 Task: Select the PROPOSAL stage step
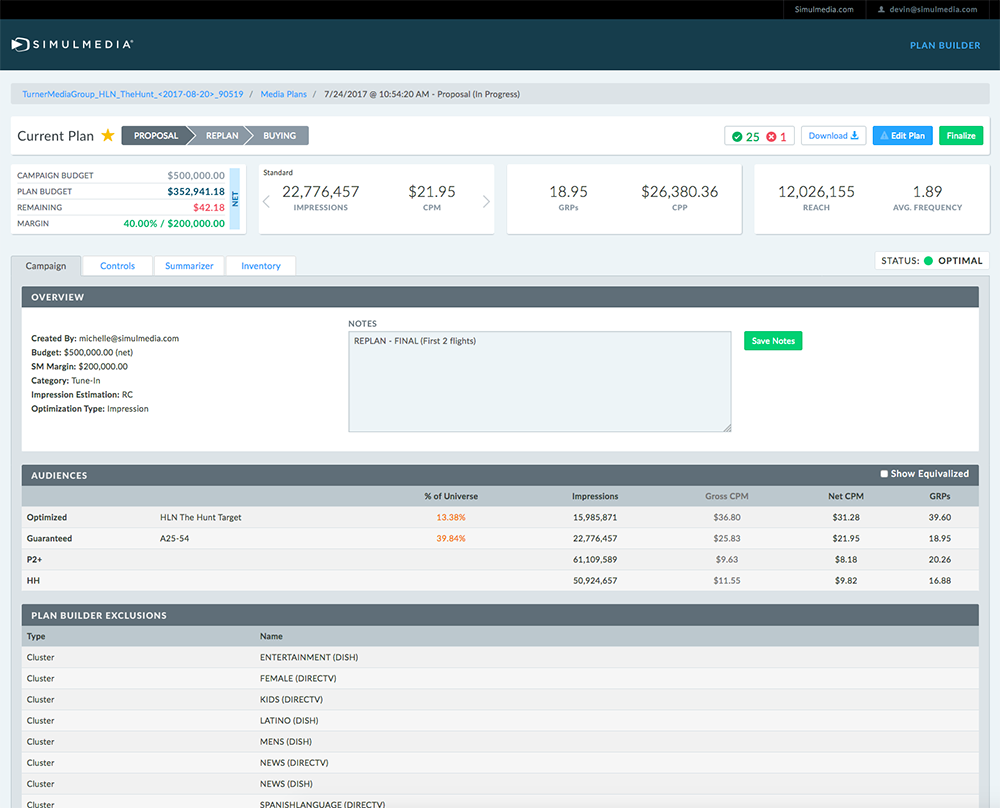(x=156, y=136)
